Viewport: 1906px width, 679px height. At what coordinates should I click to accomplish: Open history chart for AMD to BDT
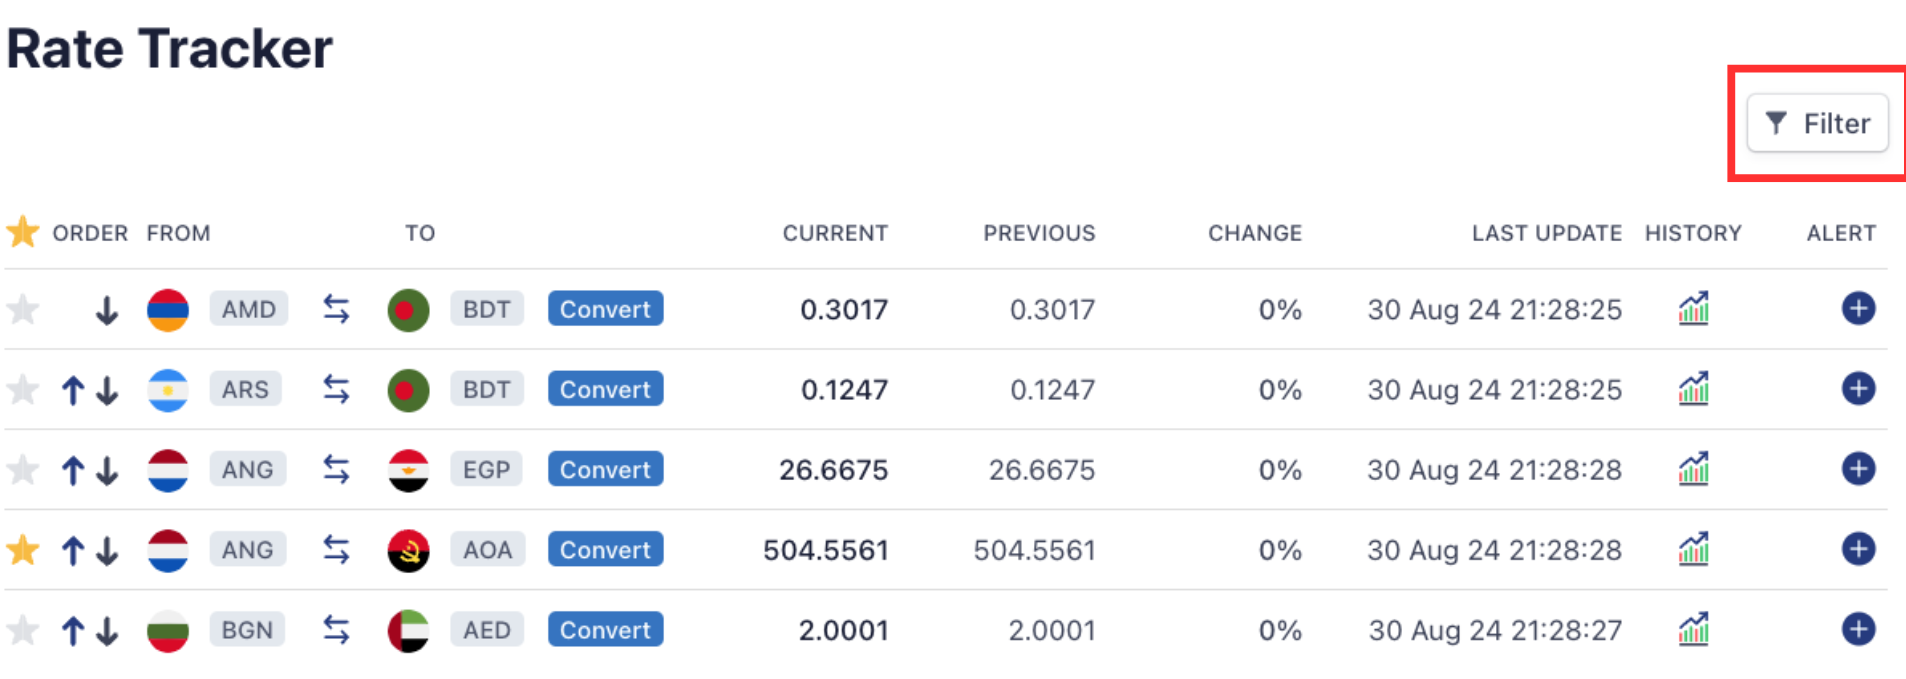1693,309
